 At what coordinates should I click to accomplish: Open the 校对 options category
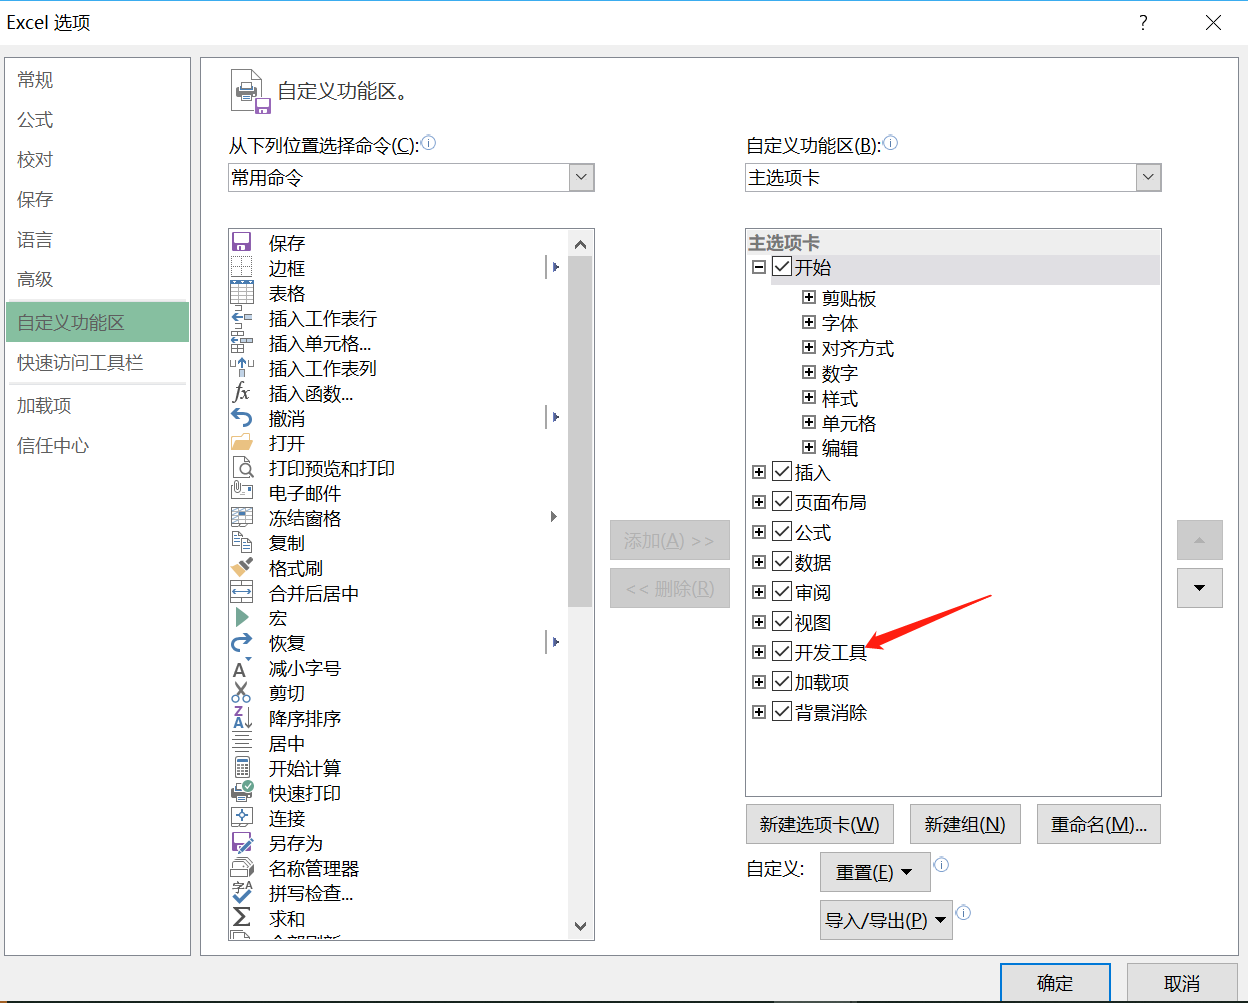point(97,160)
